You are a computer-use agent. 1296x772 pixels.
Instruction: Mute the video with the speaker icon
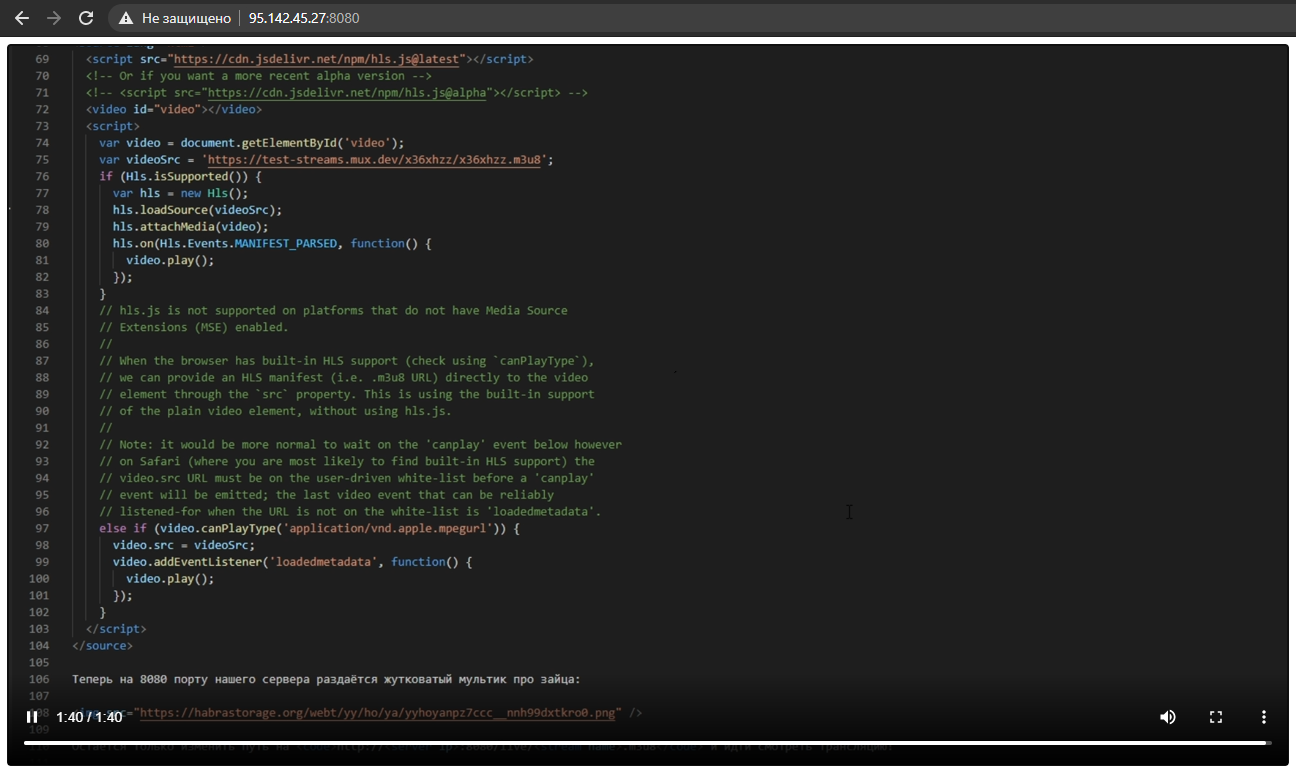(x=1168, y=717)
